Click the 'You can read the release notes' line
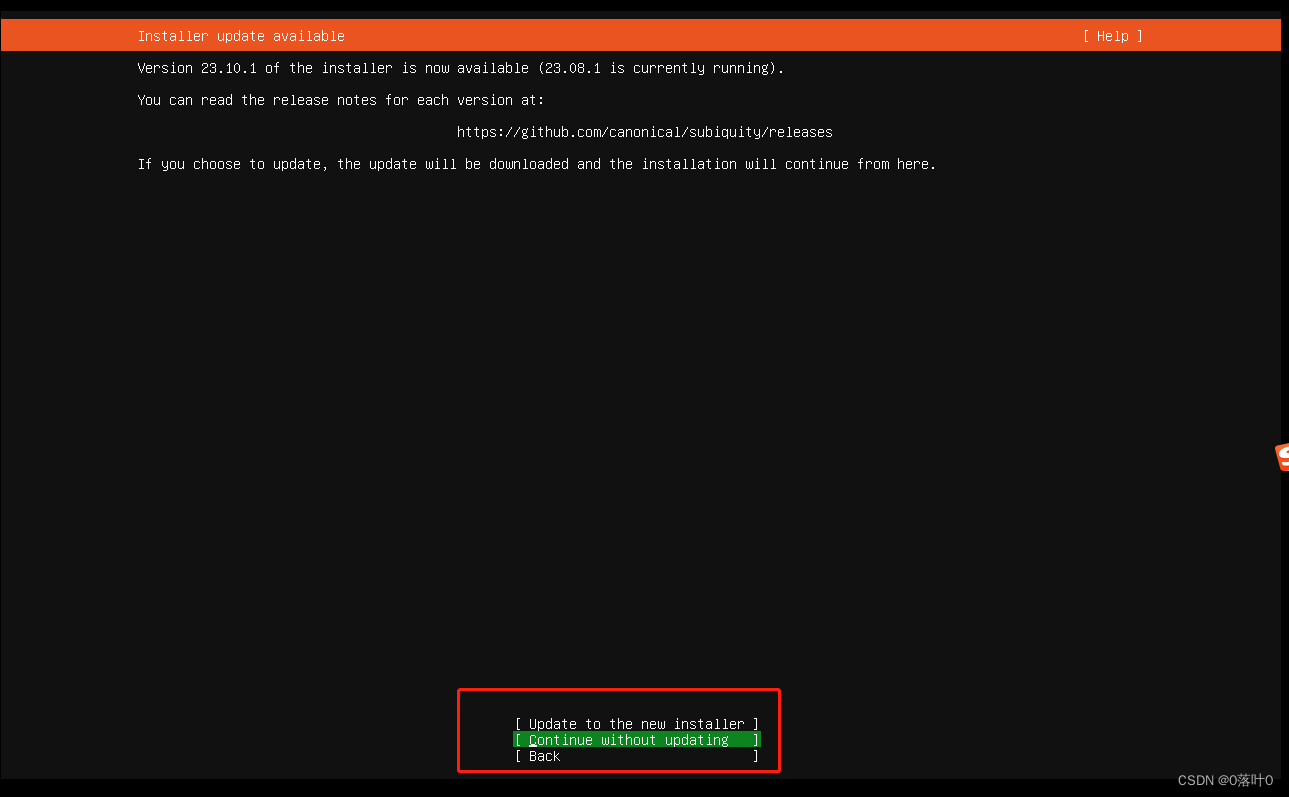The width and height of the screenshot is (1289, 797). (x=341, y=100)
